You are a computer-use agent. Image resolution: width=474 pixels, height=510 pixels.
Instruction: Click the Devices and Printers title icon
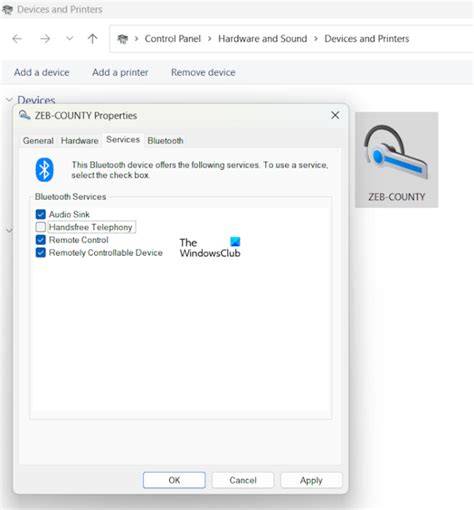(x=7, y=10)
